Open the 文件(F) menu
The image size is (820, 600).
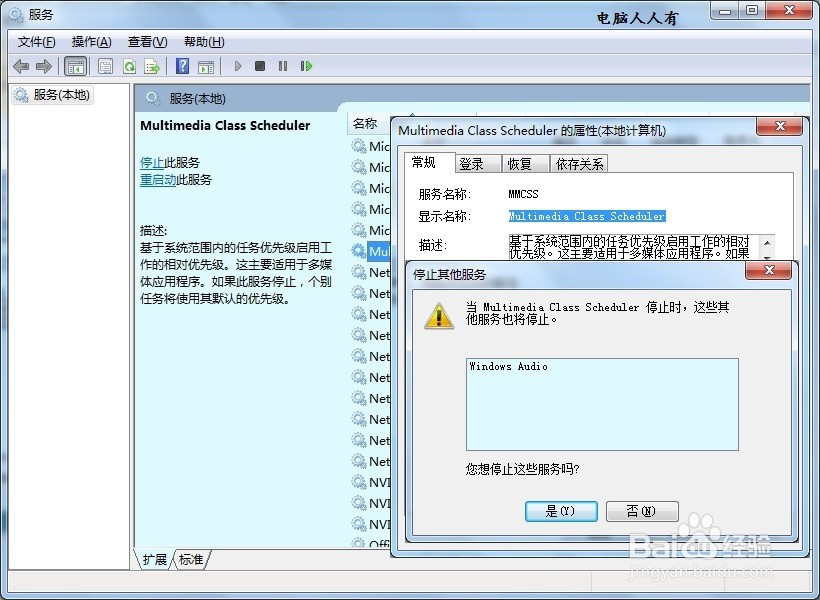[x=37, y=42]
